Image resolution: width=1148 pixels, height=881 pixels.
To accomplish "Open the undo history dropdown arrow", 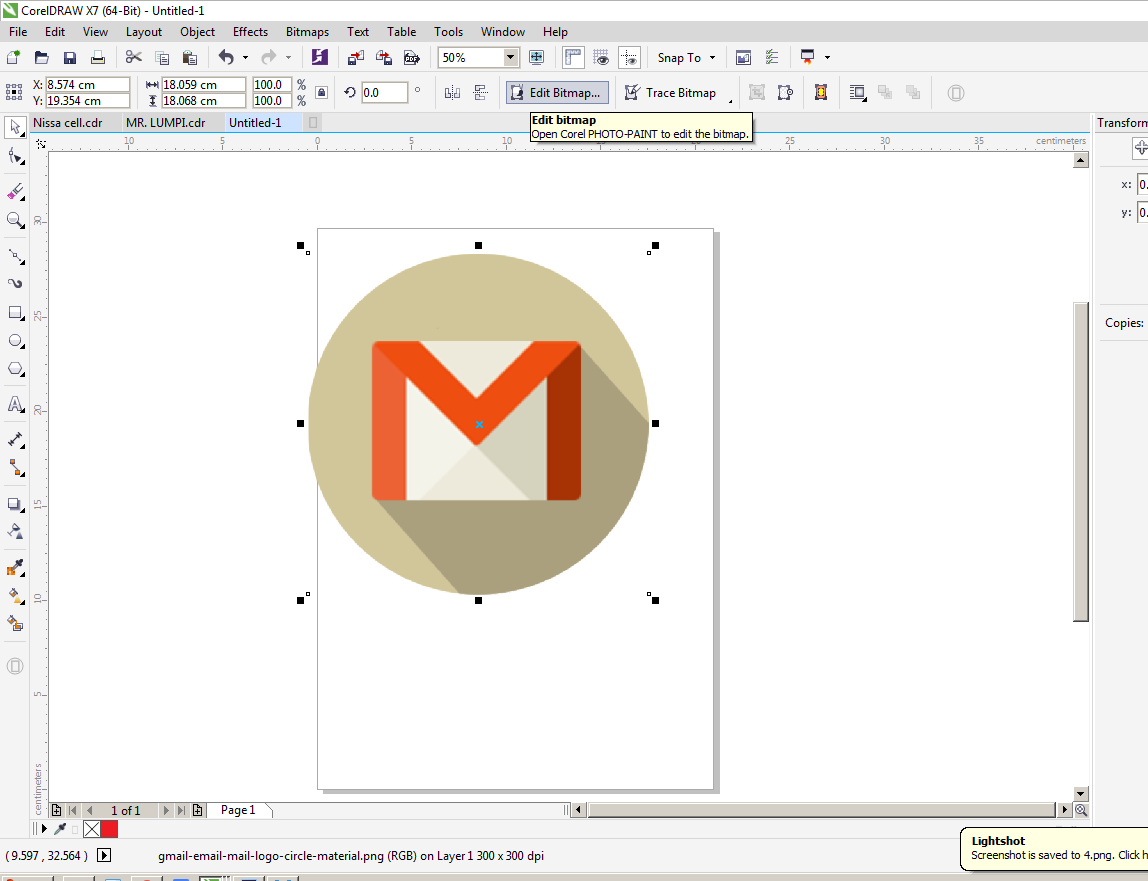I will (x=245, y=57).
